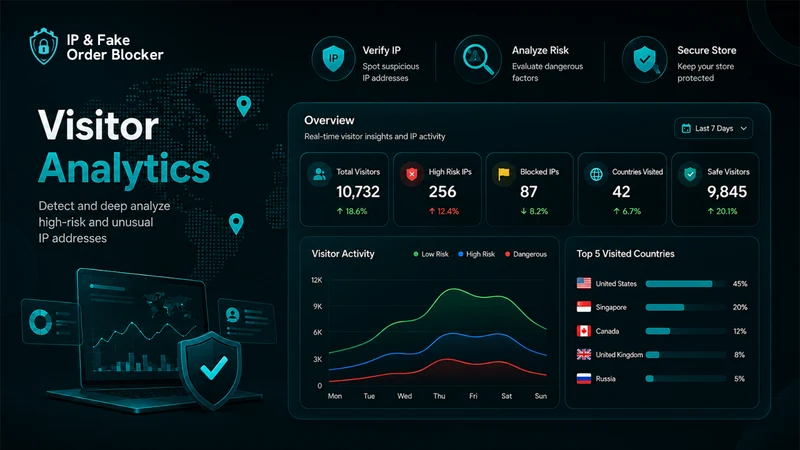Click the United Kingdom 8% progress bar
The image size is (800, 450).
[x=685, y=355]
